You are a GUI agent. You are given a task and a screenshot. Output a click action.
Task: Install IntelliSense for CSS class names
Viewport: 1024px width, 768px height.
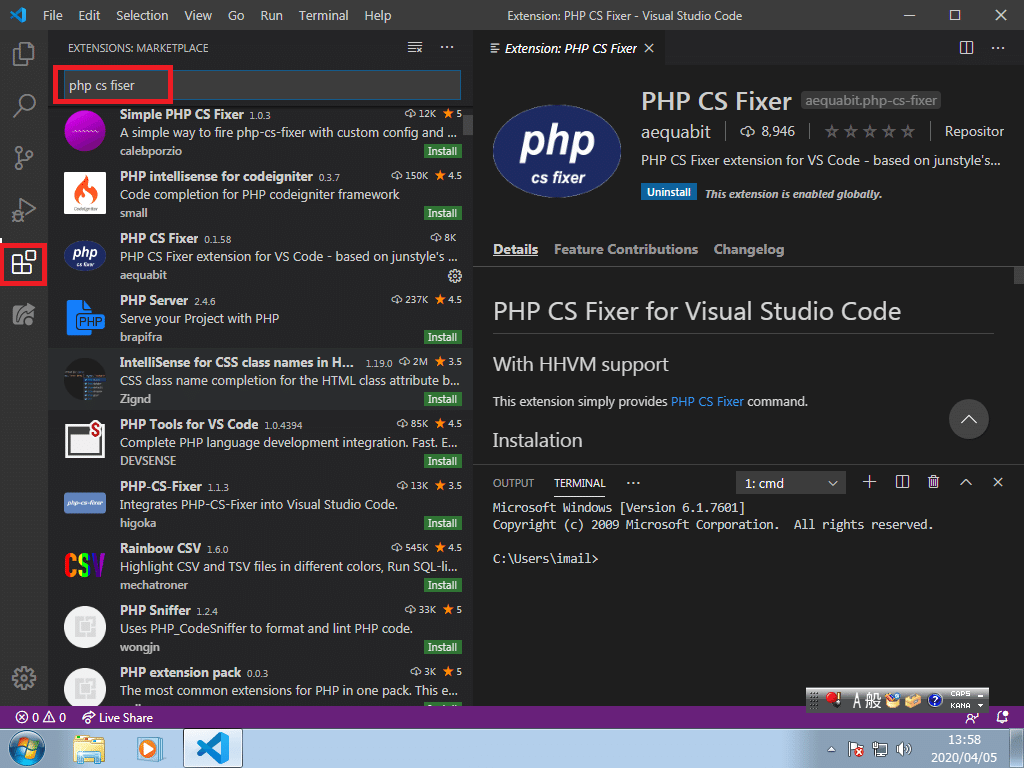pos(442,399)
